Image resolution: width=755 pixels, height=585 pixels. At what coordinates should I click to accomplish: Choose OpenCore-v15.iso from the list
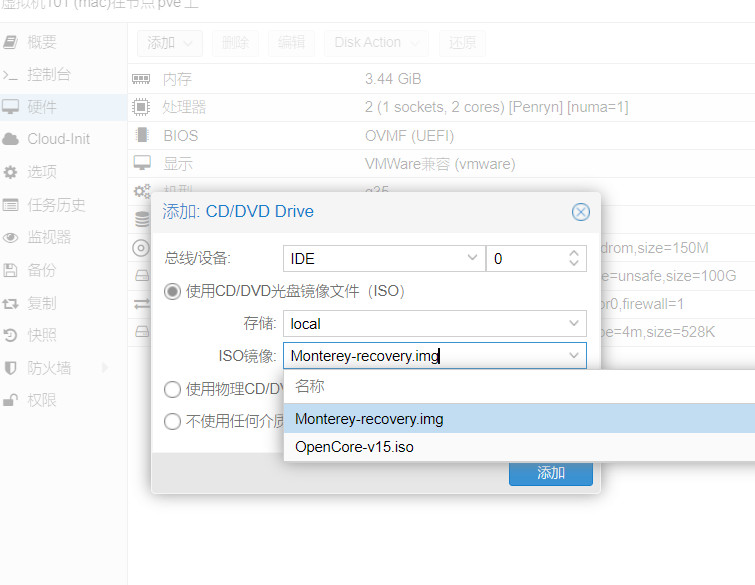(520, 447)
